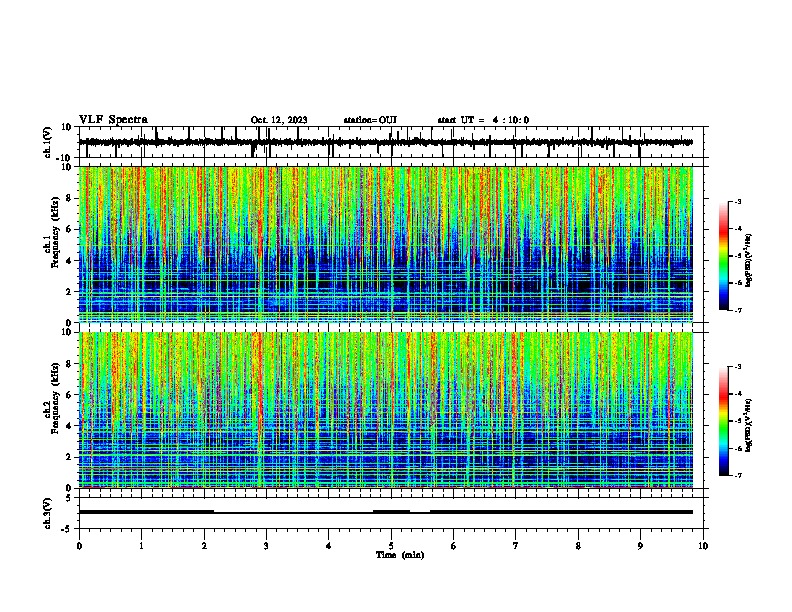Click the time axis tick label "6"

point(454,546)
